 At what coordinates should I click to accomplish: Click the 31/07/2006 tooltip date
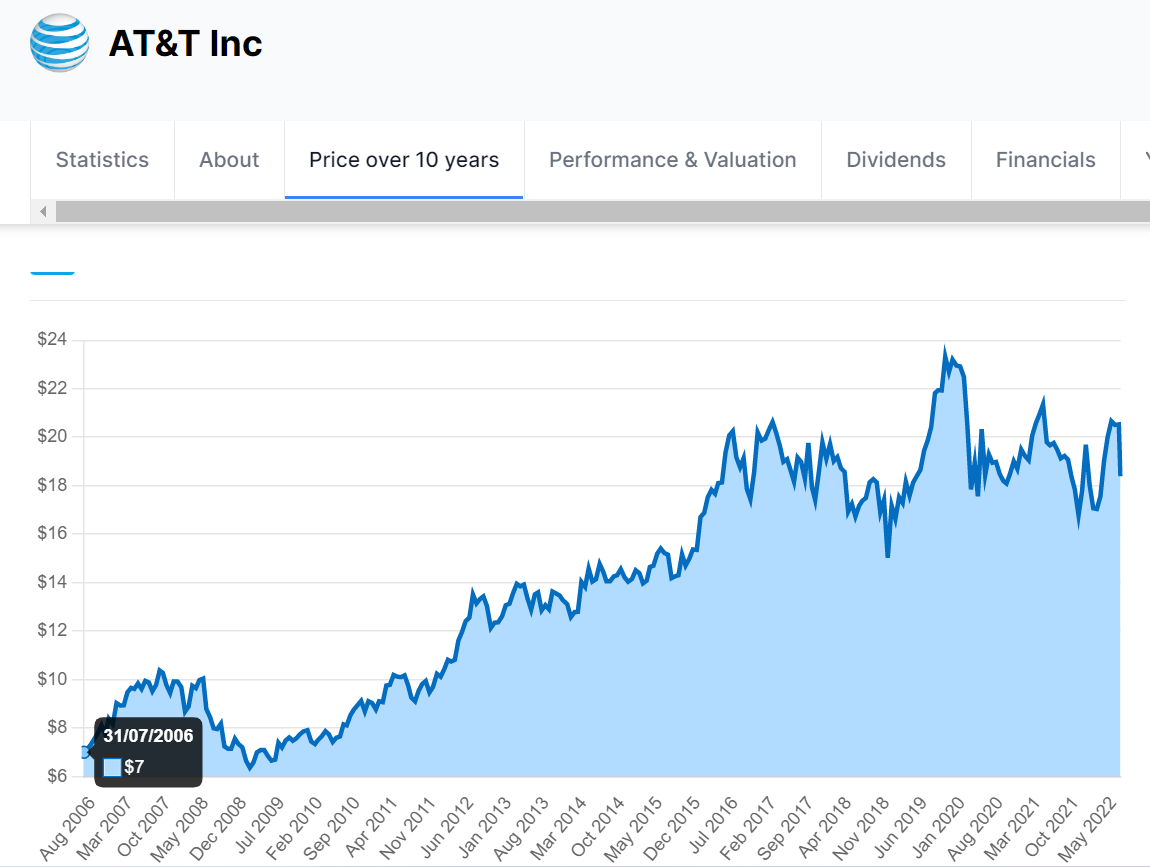[x=148, y=736]
